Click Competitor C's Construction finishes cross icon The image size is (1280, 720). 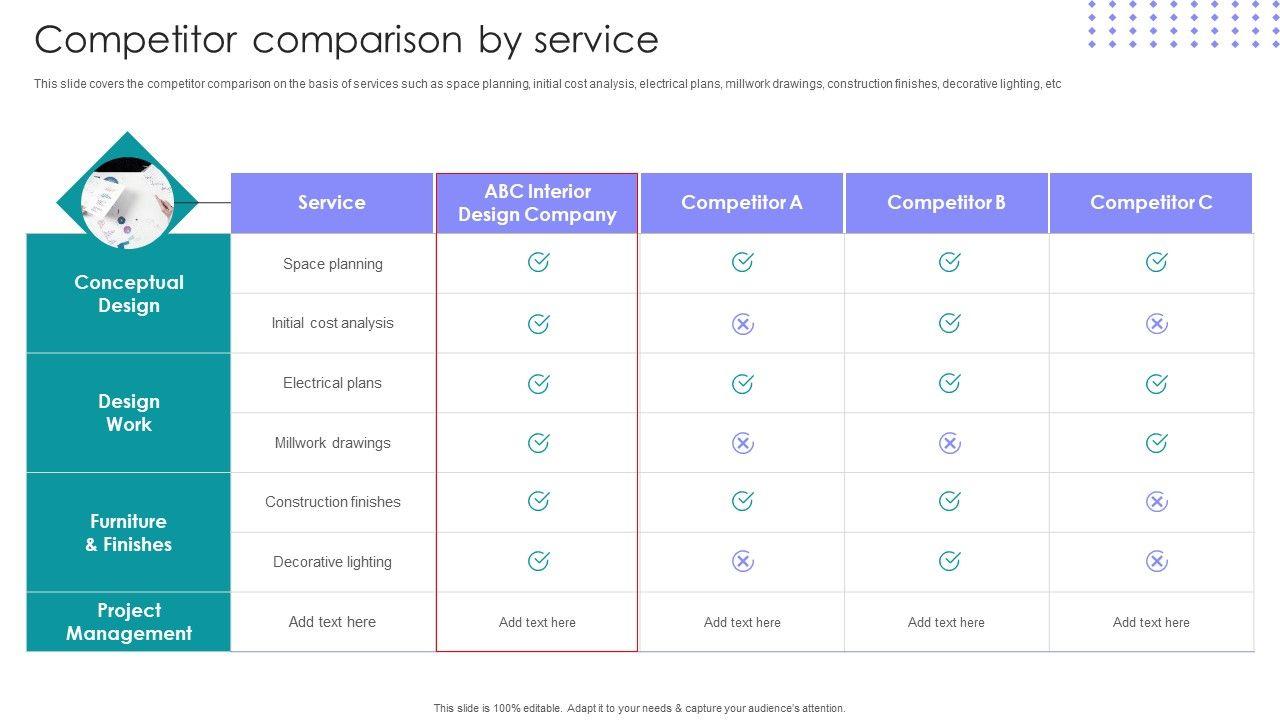pos(1156,502)
